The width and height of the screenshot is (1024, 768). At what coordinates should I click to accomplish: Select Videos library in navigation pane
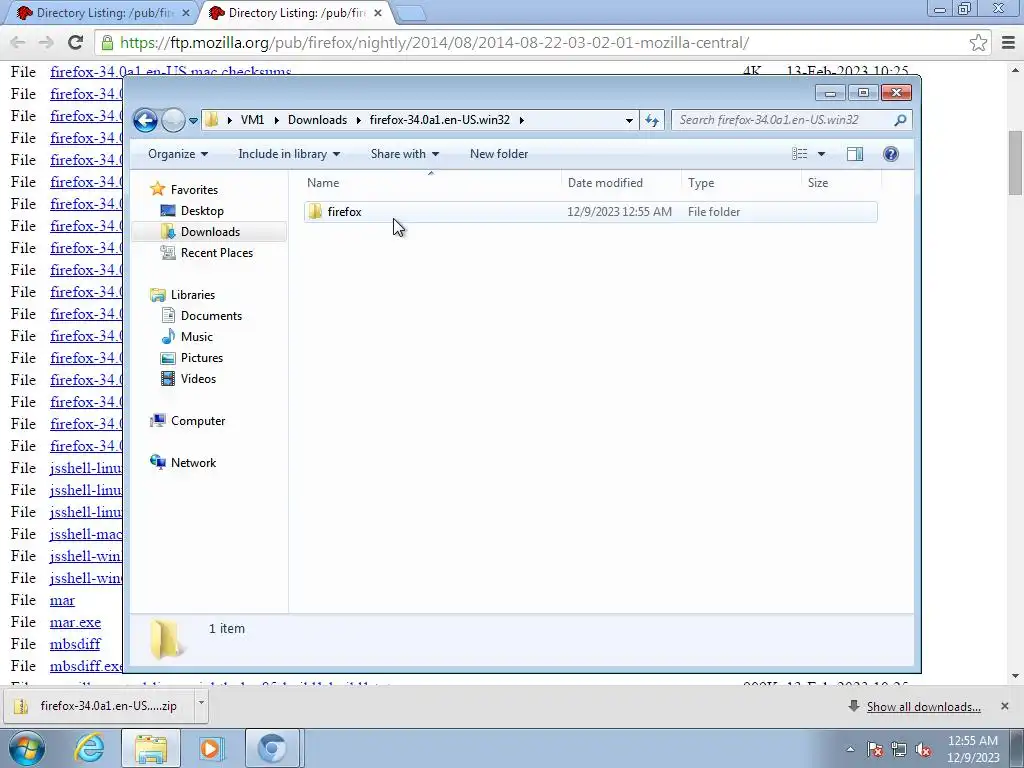coord(198,379)
